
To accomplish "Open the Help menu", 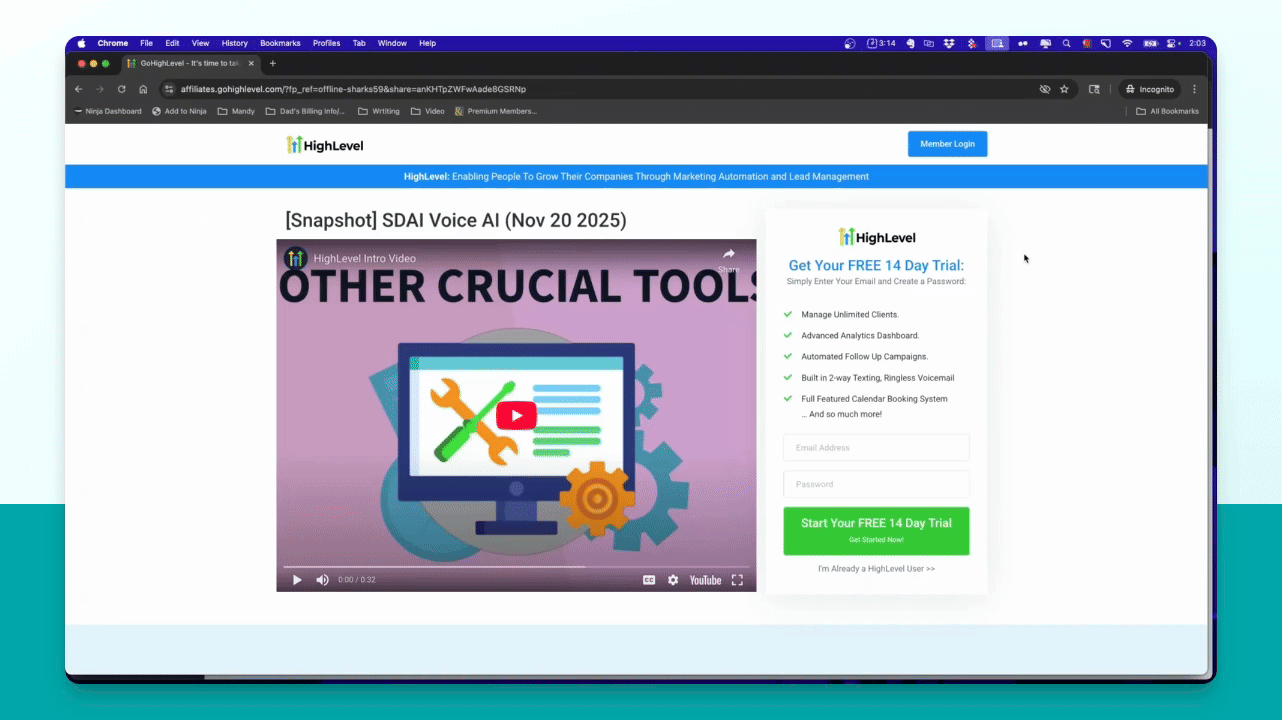I will click(x=428, y=43).
